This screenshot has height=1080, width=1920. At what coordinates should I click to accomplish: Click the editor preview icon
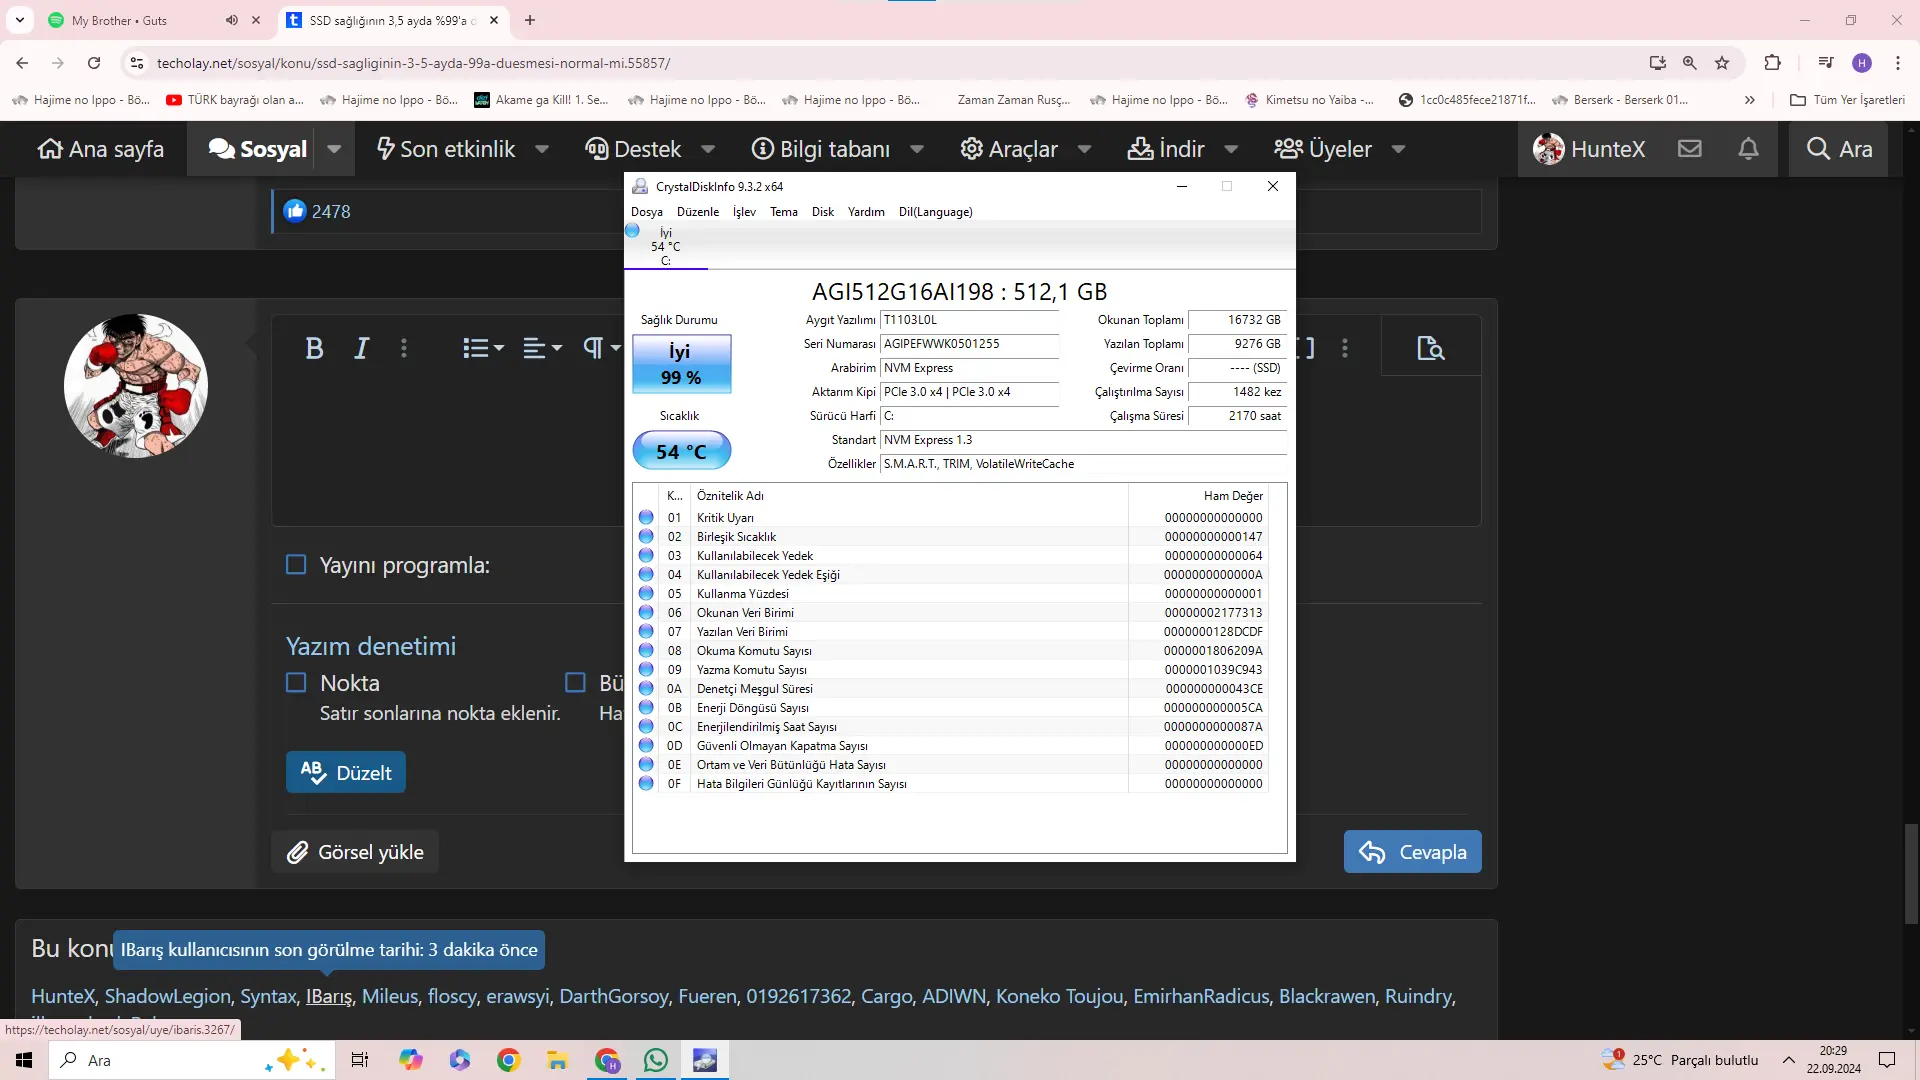[1431, 348]
